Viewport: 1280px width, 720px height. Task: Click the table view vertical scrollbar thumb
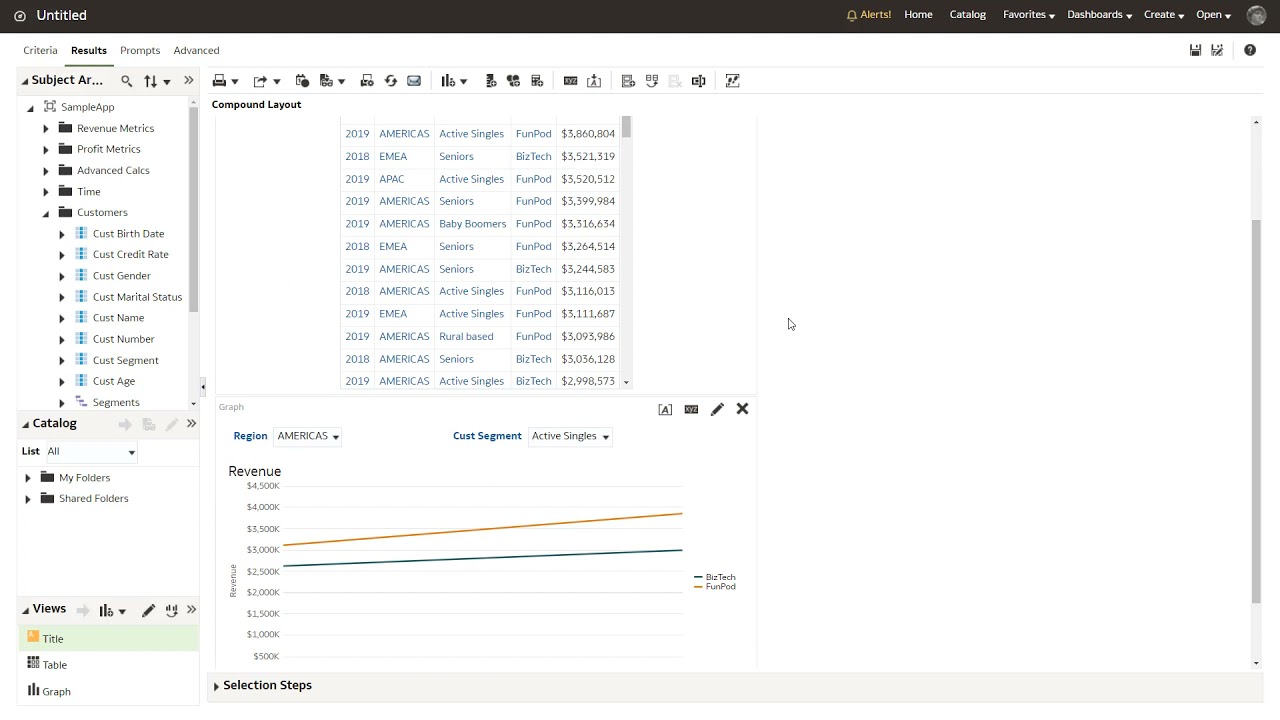(626, 127)
